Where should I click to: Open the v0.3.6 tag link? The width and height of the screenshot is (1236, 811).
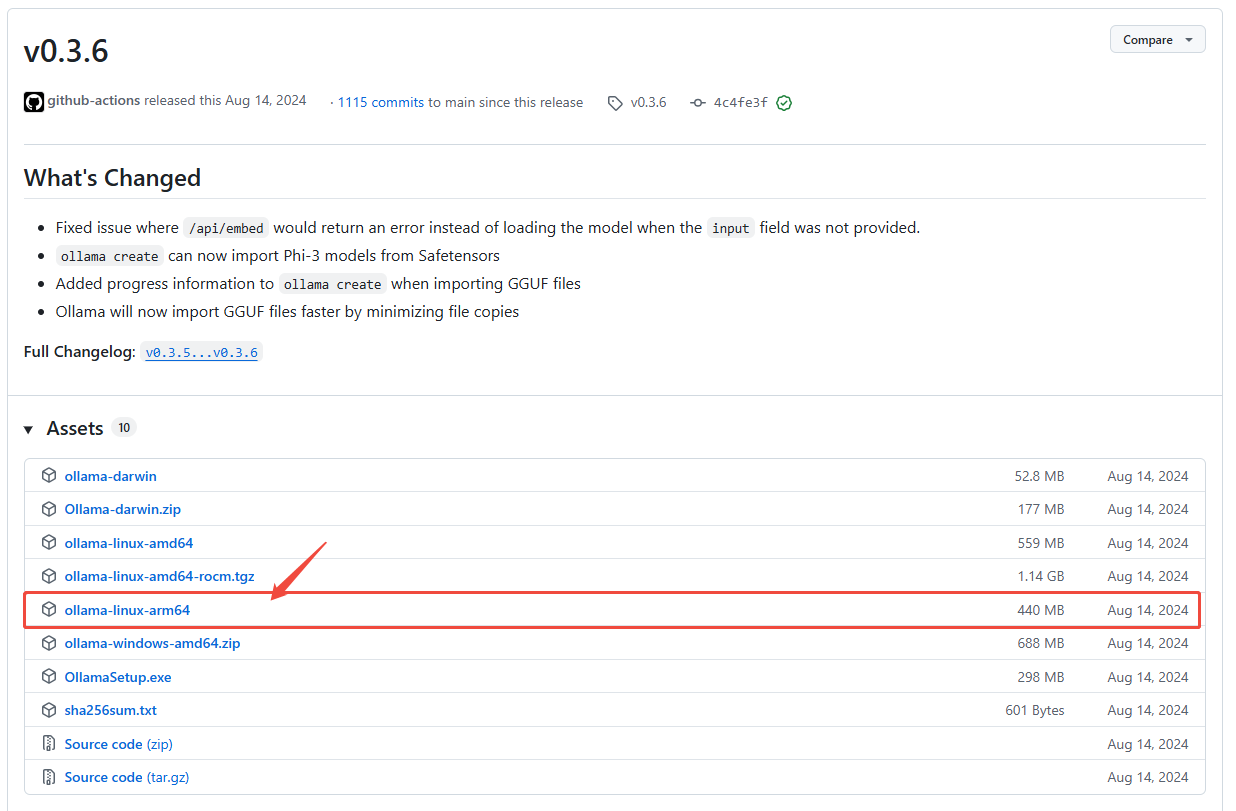click(x=648, y=102)
